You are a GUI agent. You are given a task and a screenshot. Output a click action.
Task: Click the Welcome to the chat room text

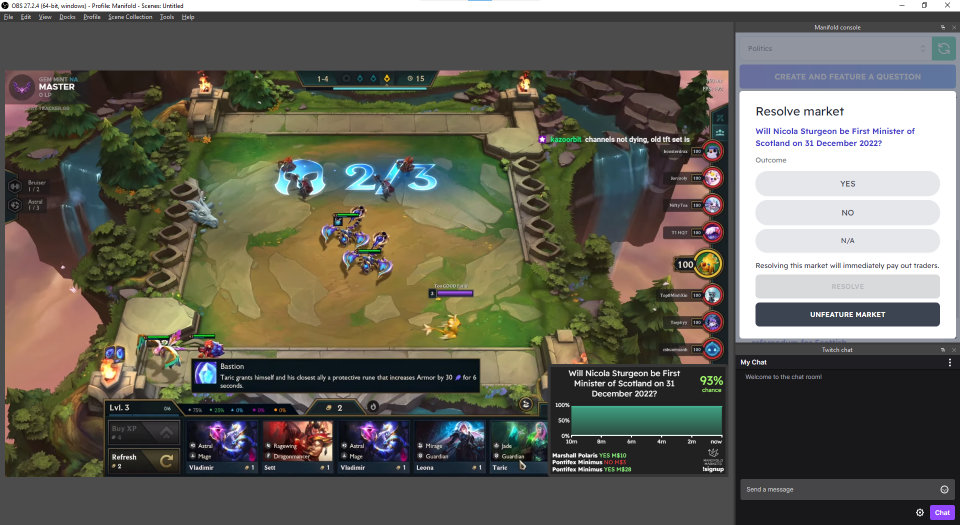783,377
